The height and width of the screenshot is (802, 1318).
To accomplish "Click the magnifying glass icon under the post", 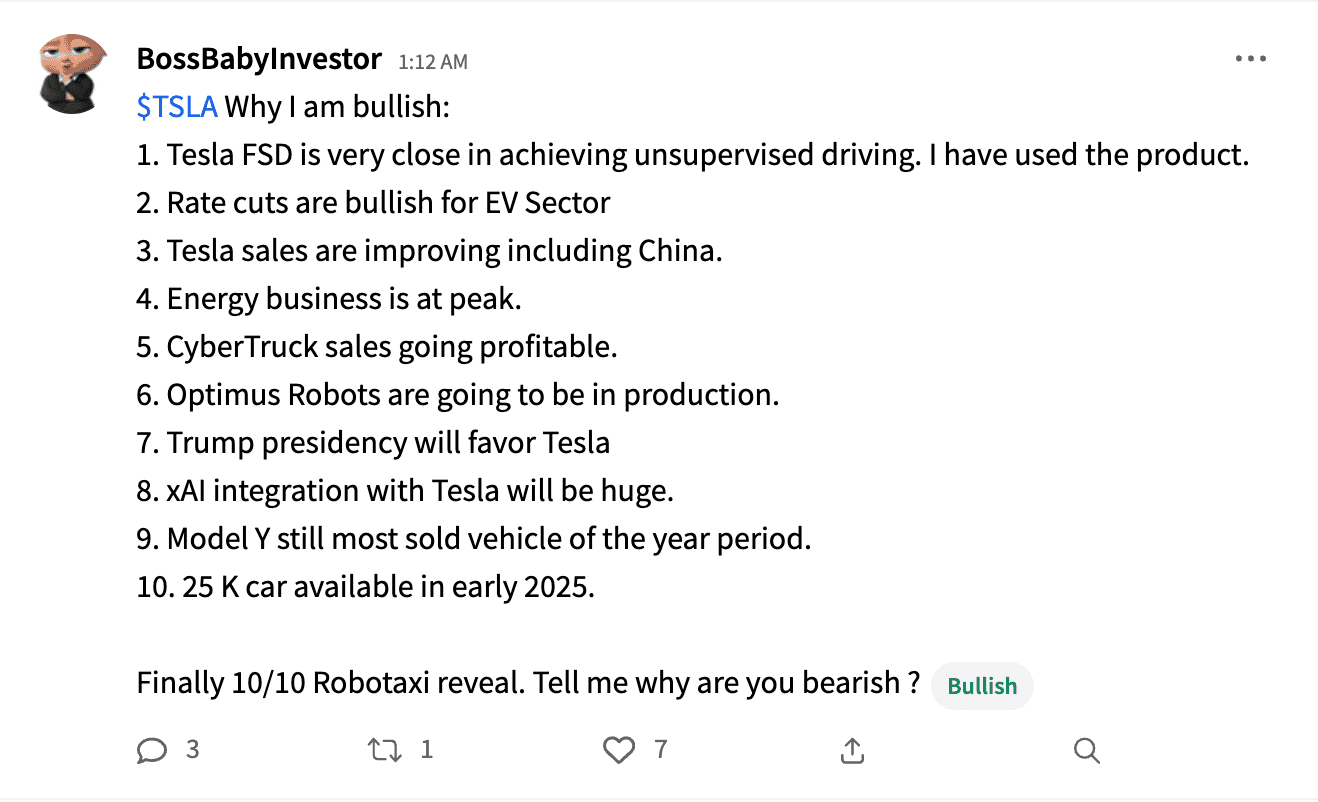I will coord(1086,750).
